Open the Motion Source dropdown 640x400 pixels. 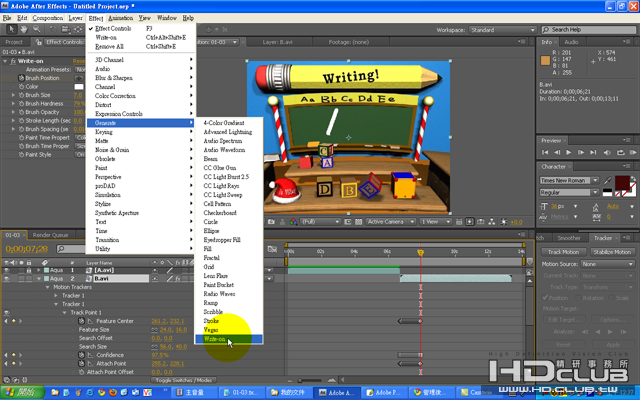click(608, 264)
